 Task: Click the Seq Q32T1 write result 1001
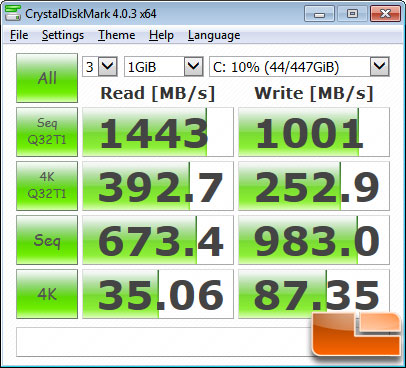pos(314,132)
